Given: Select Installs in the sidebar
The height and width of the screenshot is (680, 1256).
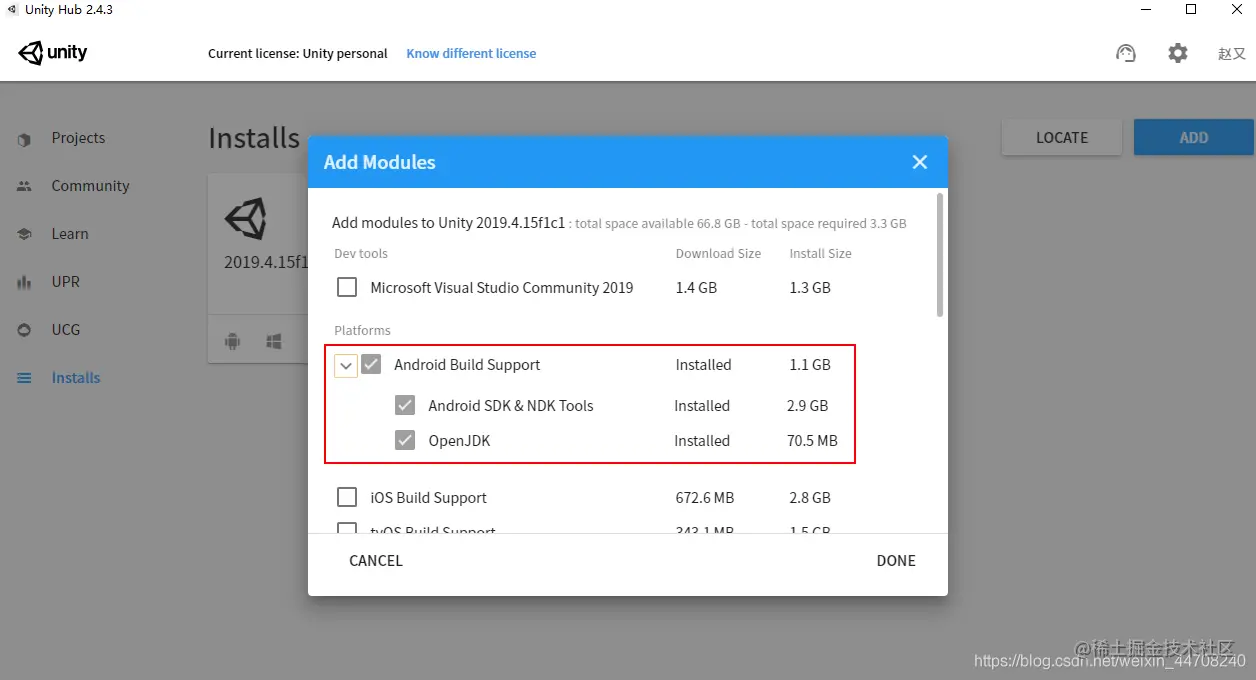Looking at the screenshot, I should 76,378.
